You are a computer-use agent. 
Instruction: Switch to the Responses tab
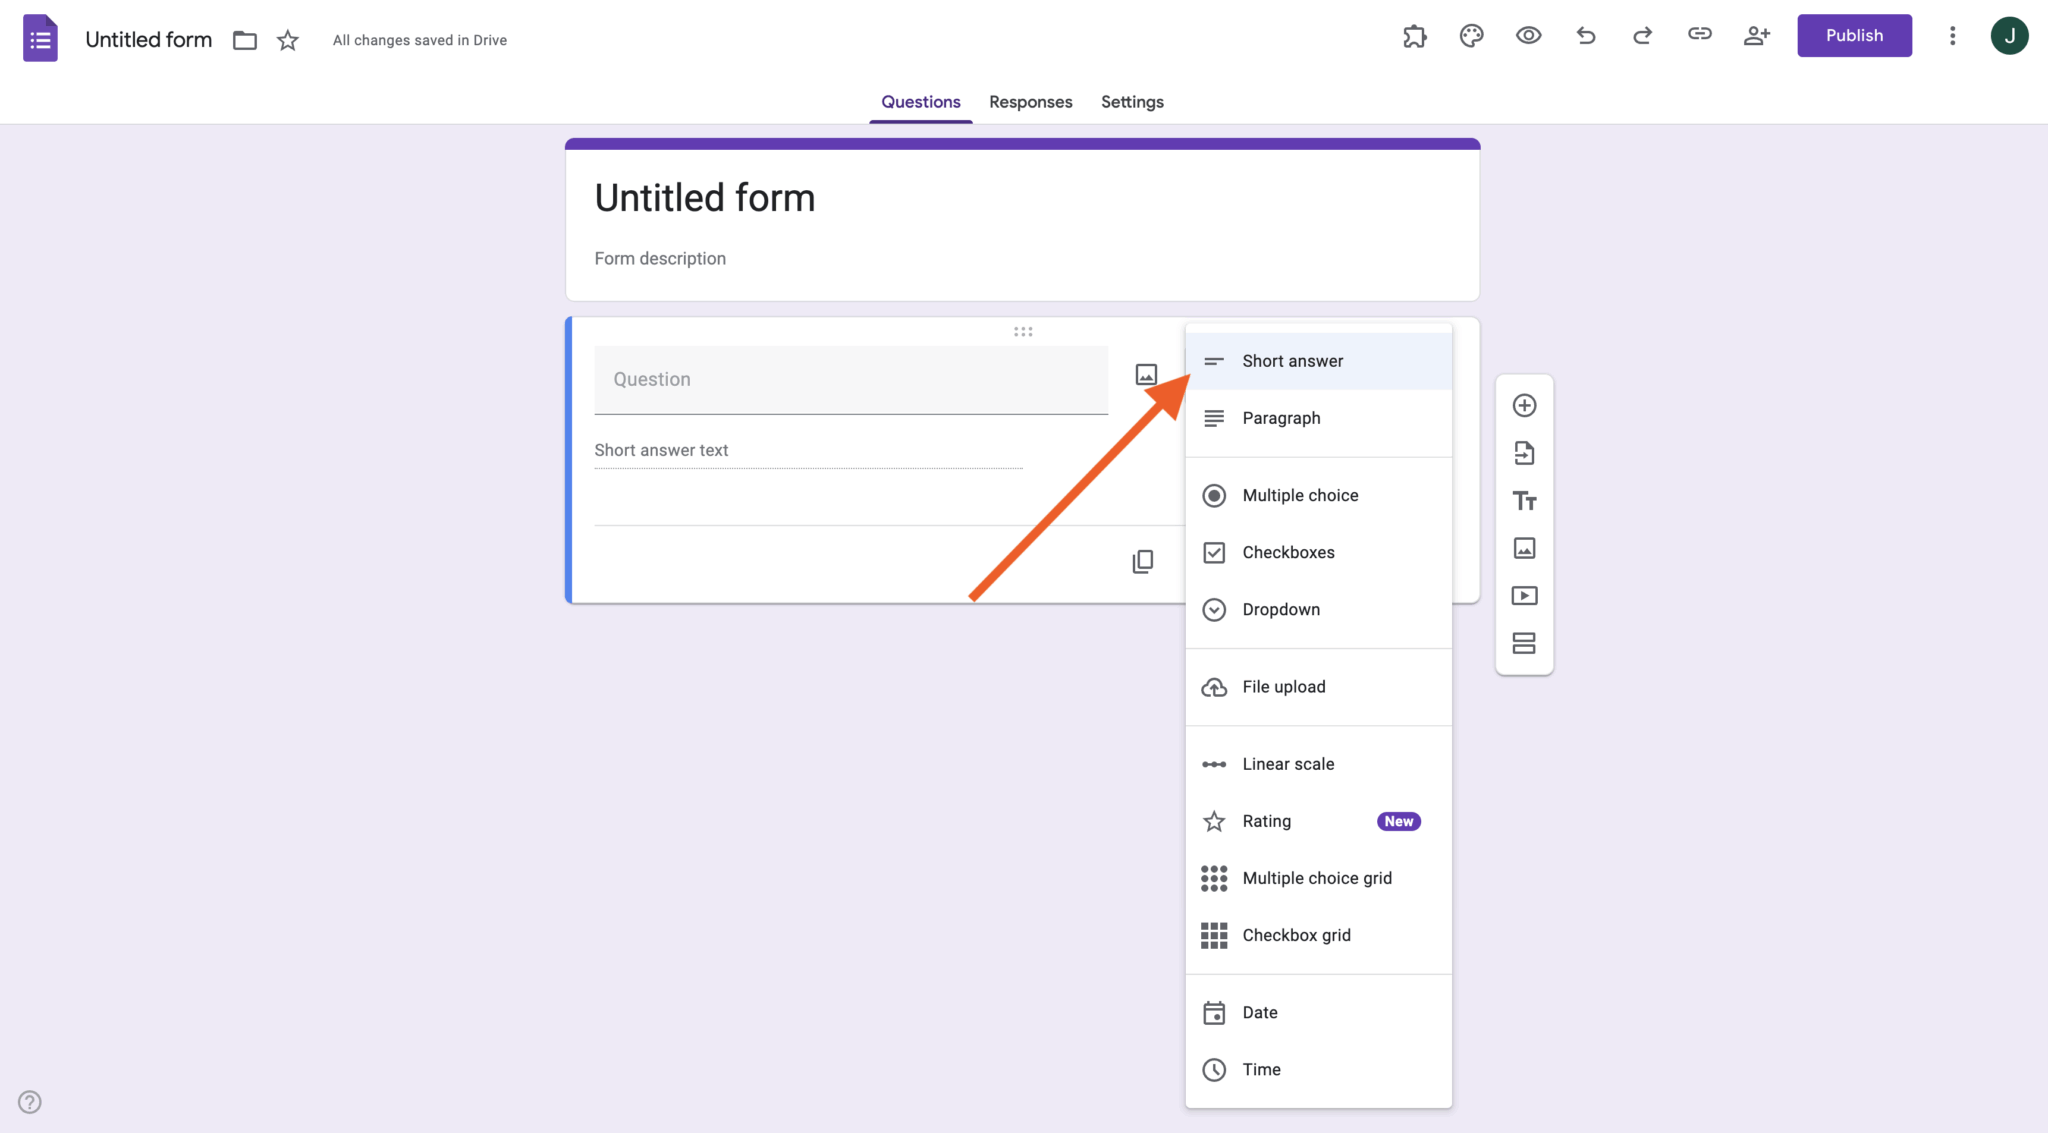tap(1031, 101)
